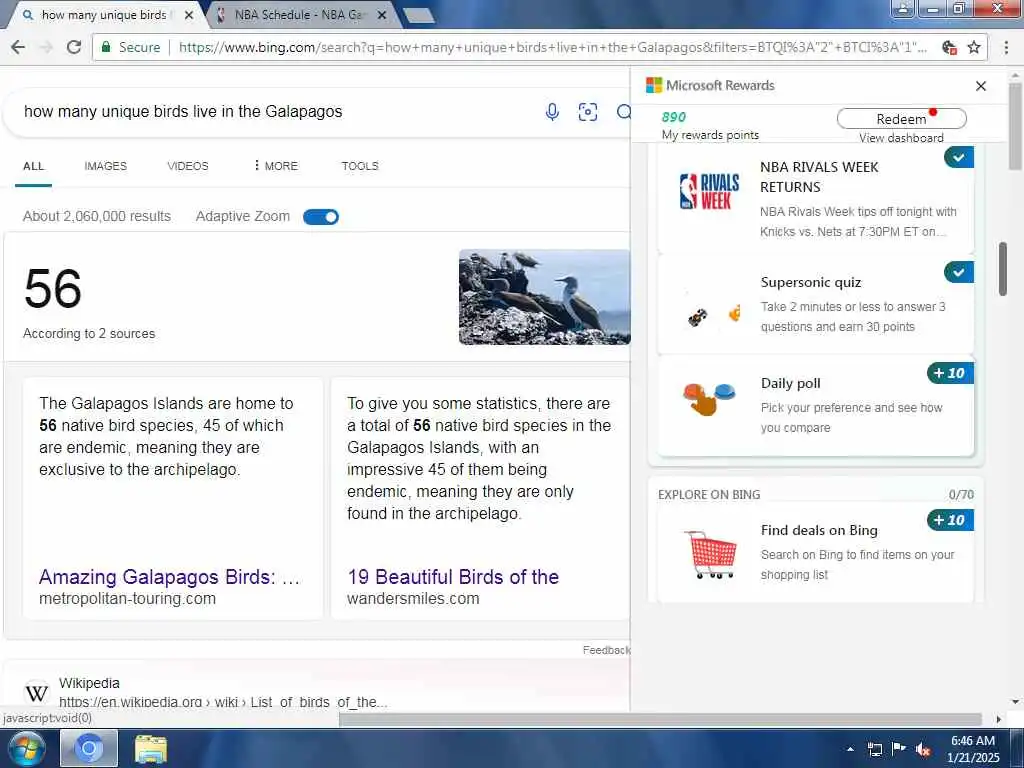Click the Feedback link

[x=606, y=650]
